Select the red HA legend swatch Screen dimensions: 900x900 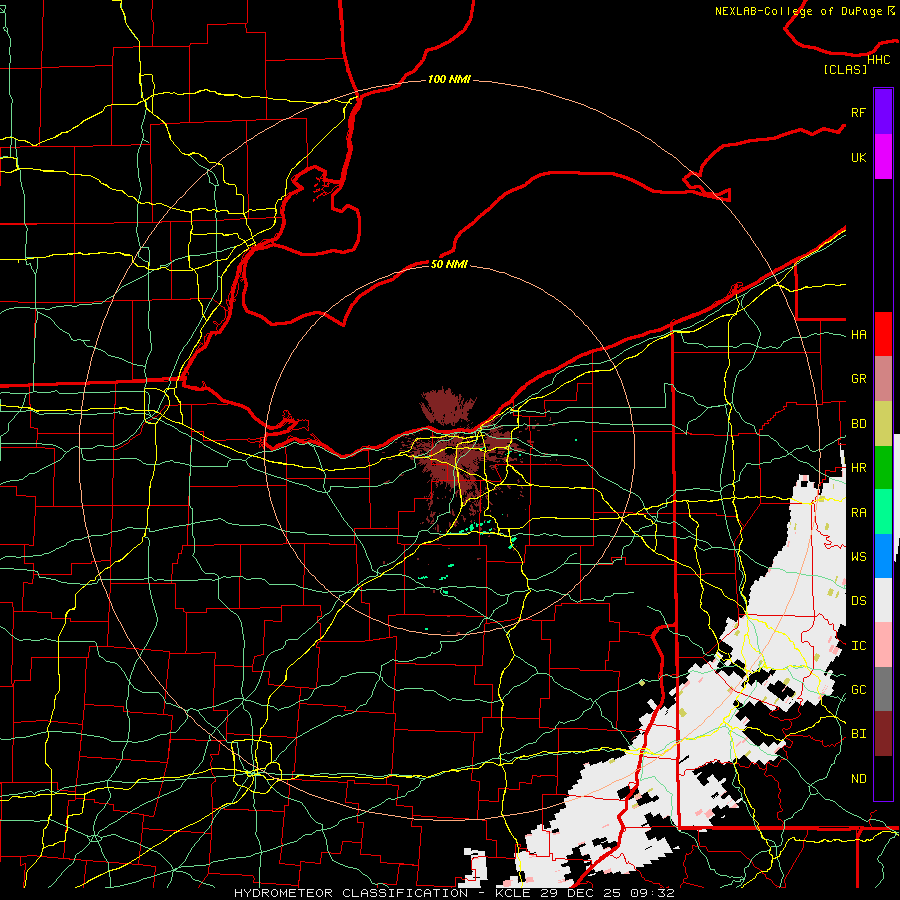[x=883, y=334]
